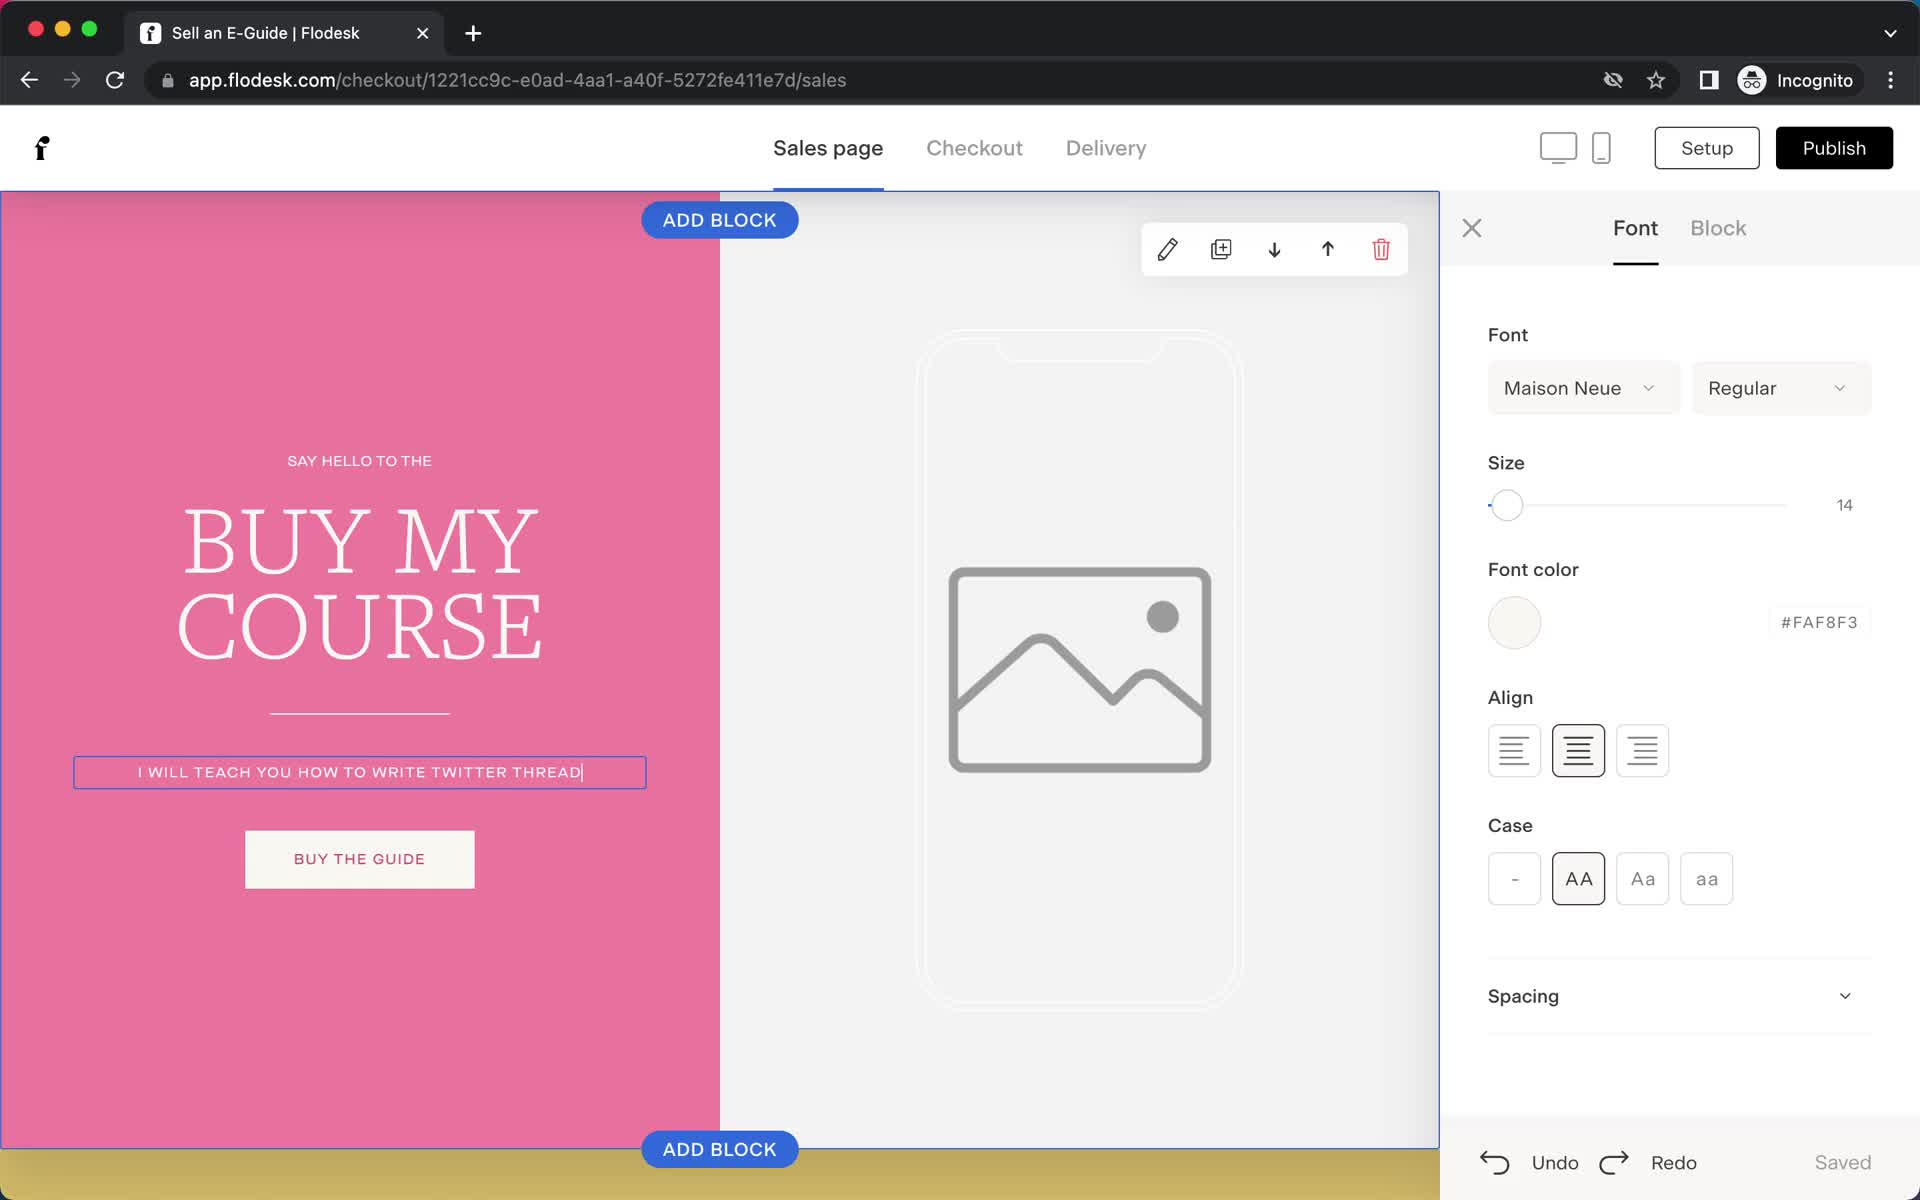Open the Regular font weight dropdown
1920x1200 pixels.
pyautogui.click(x=1780, y=388)
